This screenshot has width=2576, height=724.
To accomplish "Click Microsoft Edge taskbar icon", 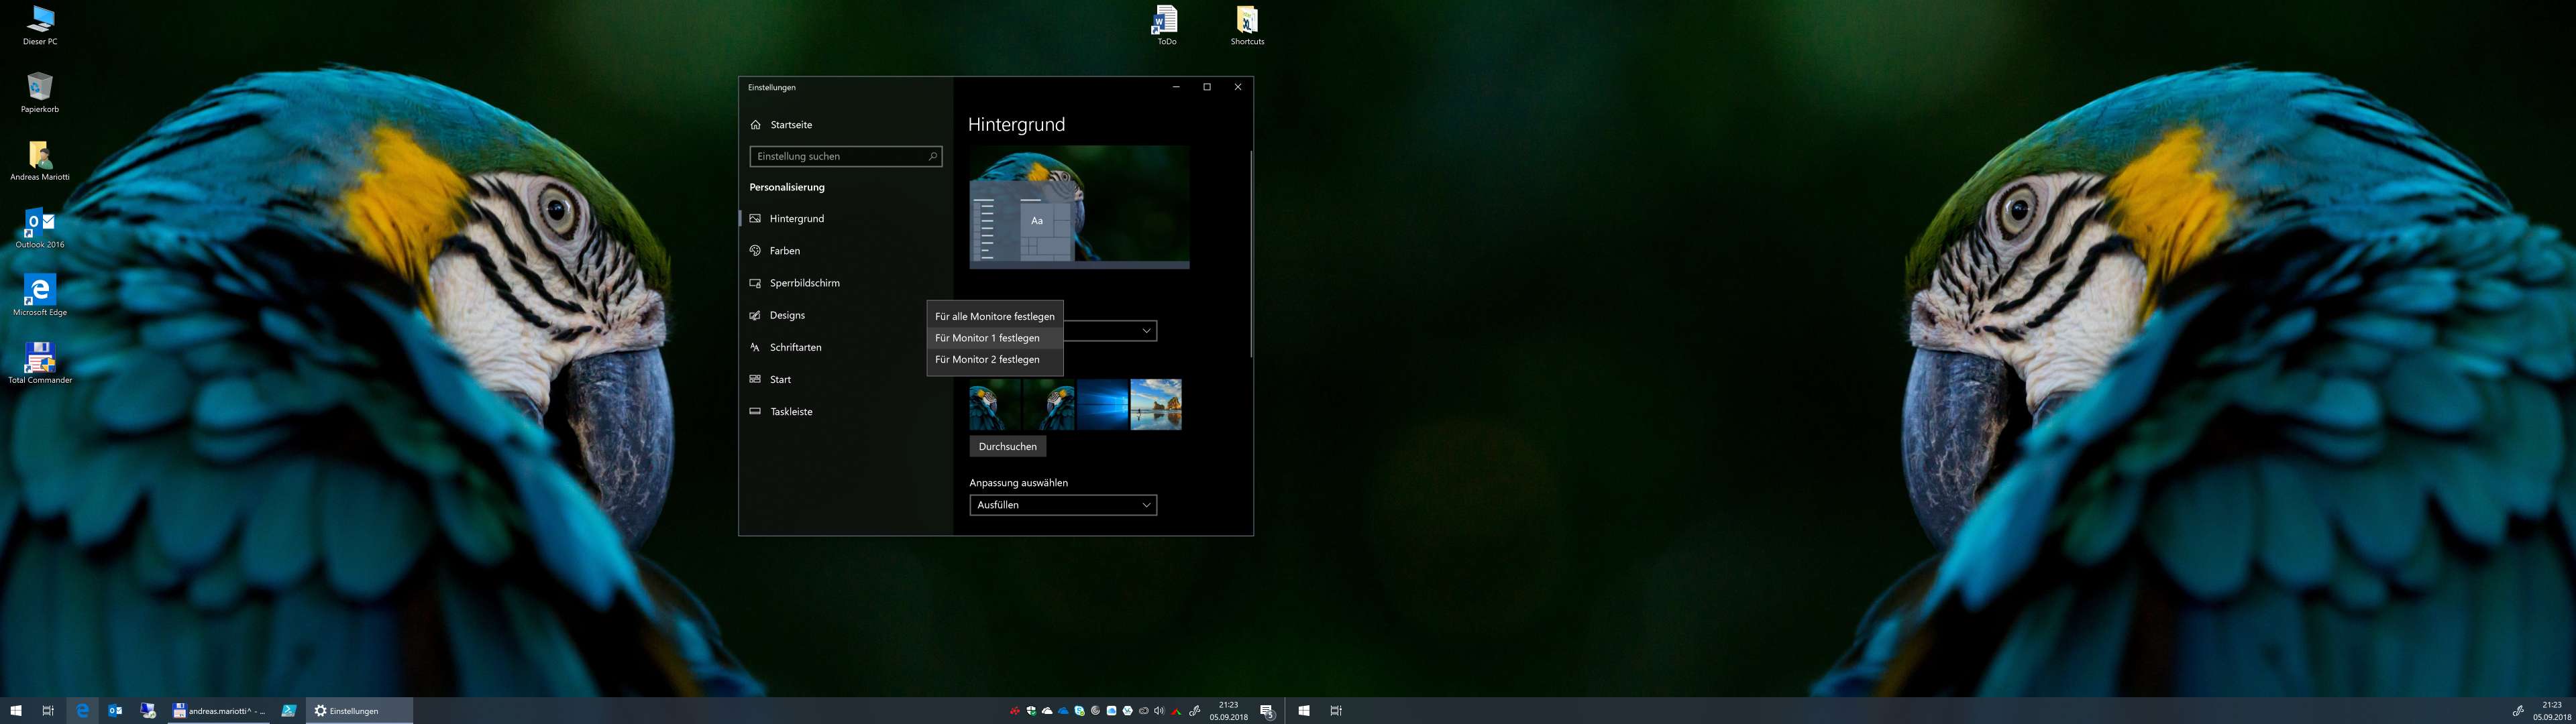I will [83, 711].
